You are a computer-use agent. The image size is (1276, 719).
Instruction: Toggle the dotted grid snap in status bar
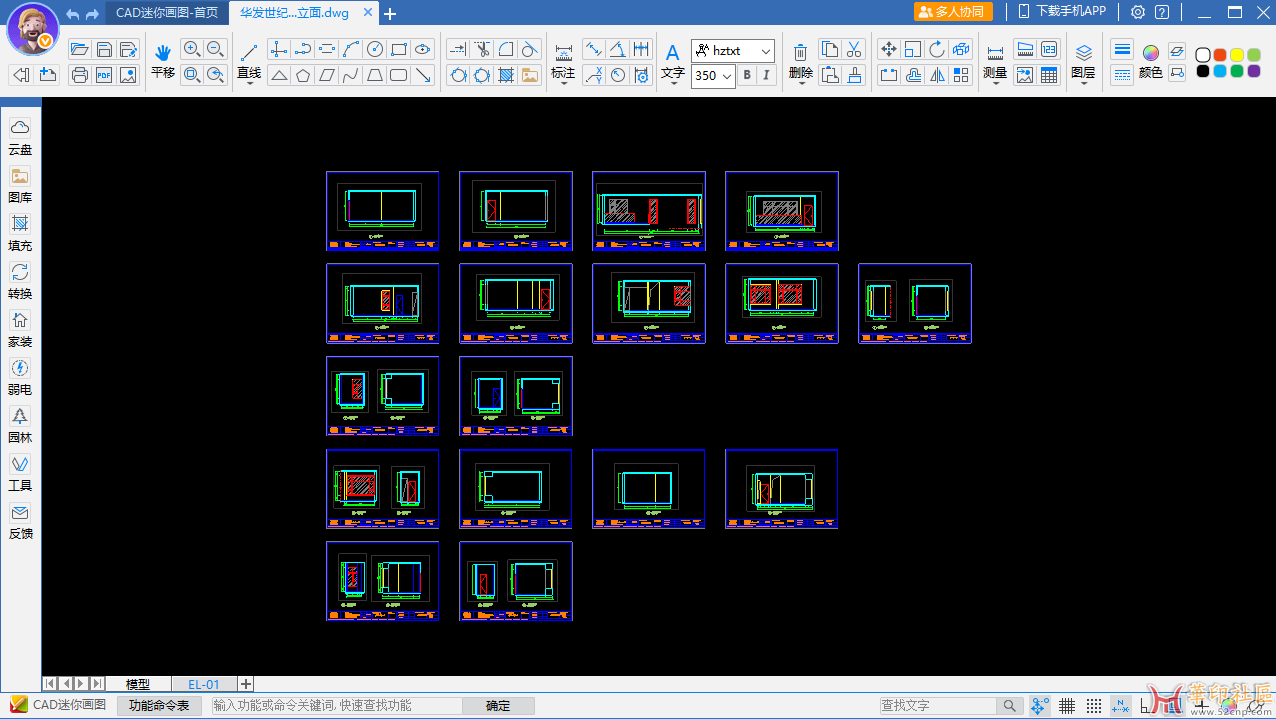tap(1094, 706)
